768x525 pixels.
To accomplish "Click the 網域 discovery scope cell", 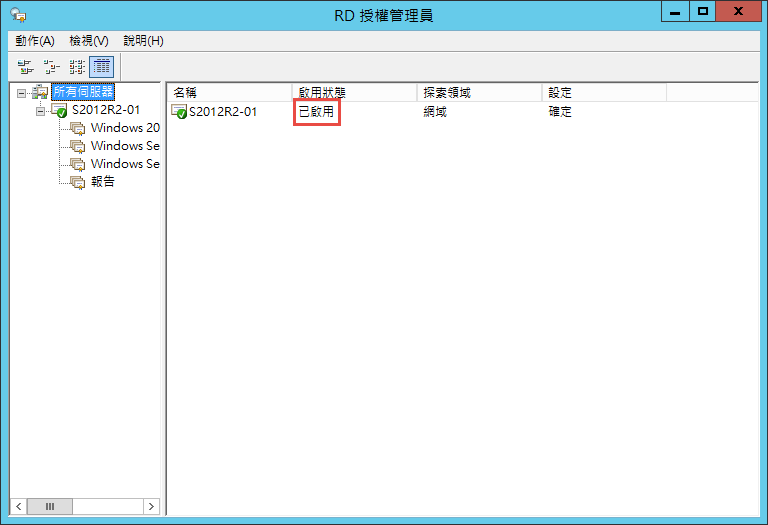I will [x=435, y=112].
